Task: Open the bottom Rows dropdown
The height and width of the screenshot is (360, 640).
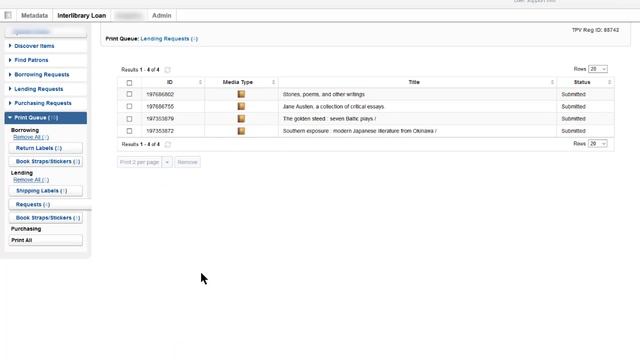Action: 598,144
